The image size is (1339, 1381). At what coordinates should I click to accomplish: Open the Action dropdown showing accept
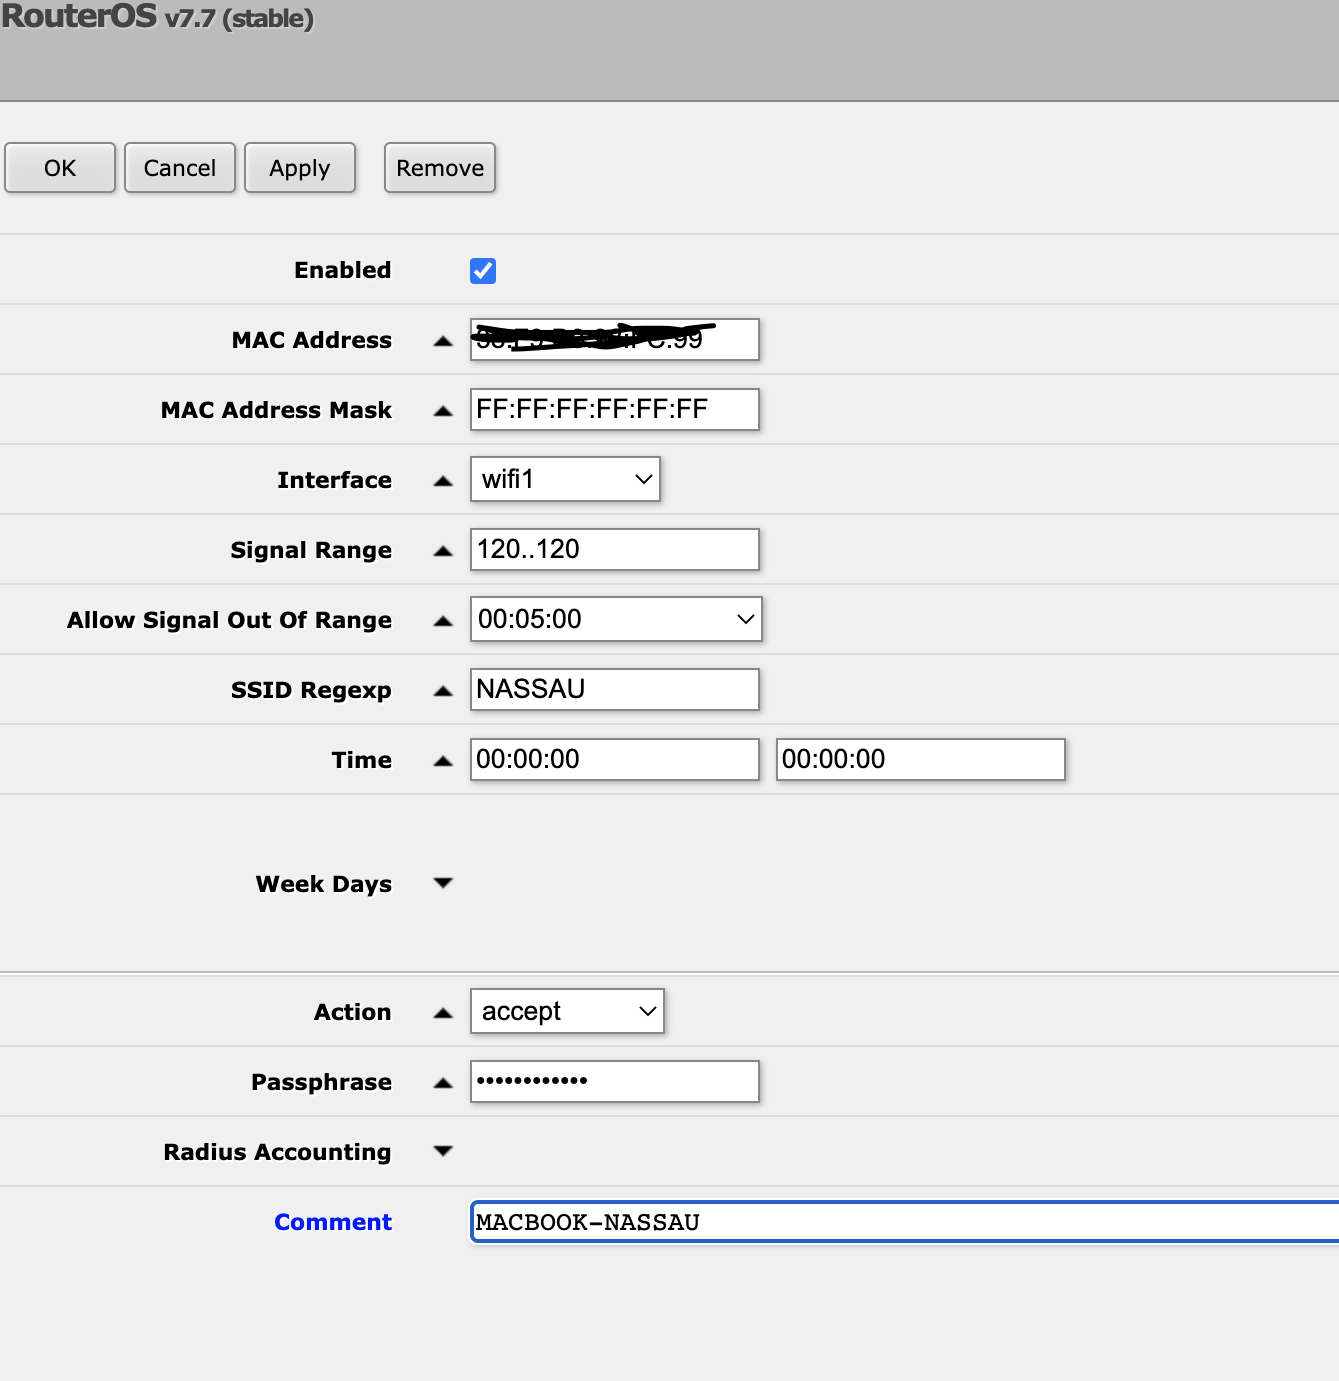(567, 1011)
